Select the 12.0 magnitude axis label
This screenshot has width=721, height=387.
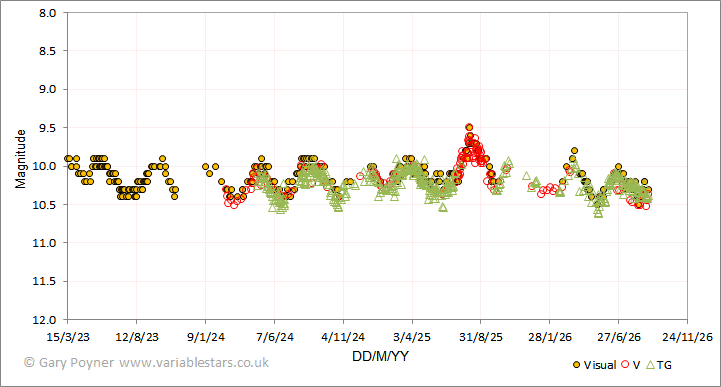pos(45,319)
